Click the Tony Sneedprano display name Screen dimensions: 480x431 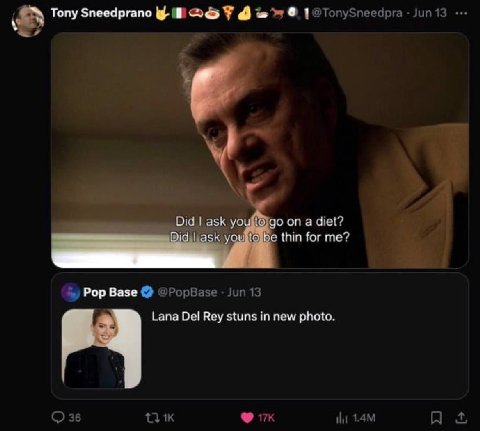click(x=101, y=13)
